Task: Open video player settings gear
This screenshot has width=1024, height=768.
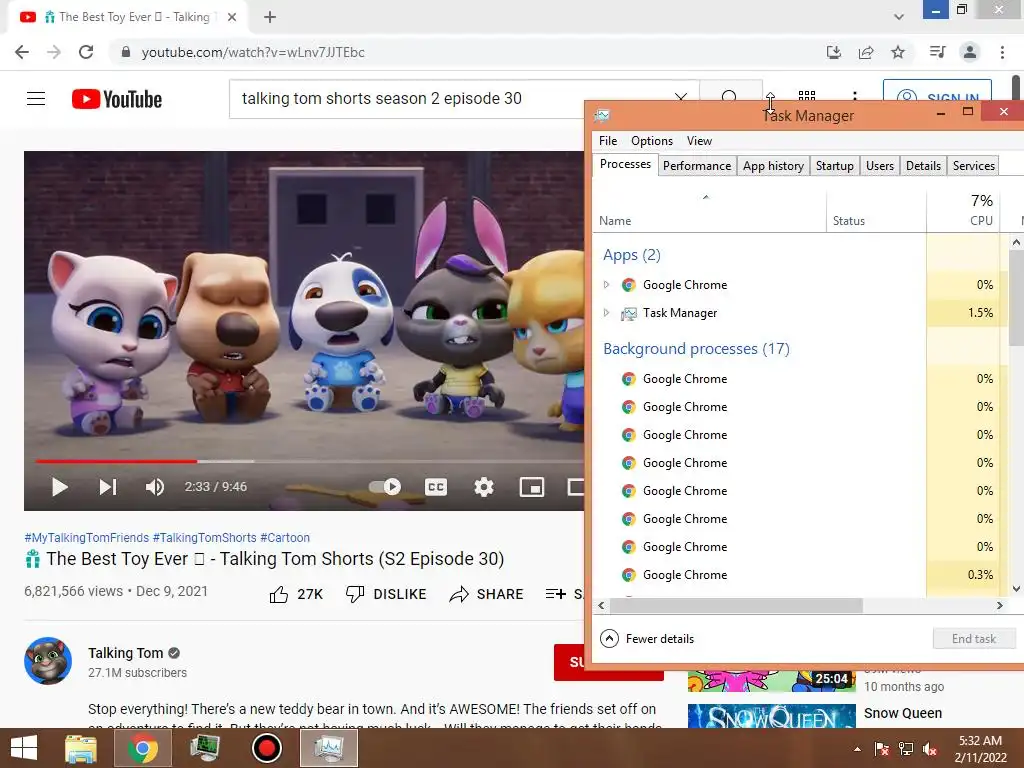Action: pos(484,487)
